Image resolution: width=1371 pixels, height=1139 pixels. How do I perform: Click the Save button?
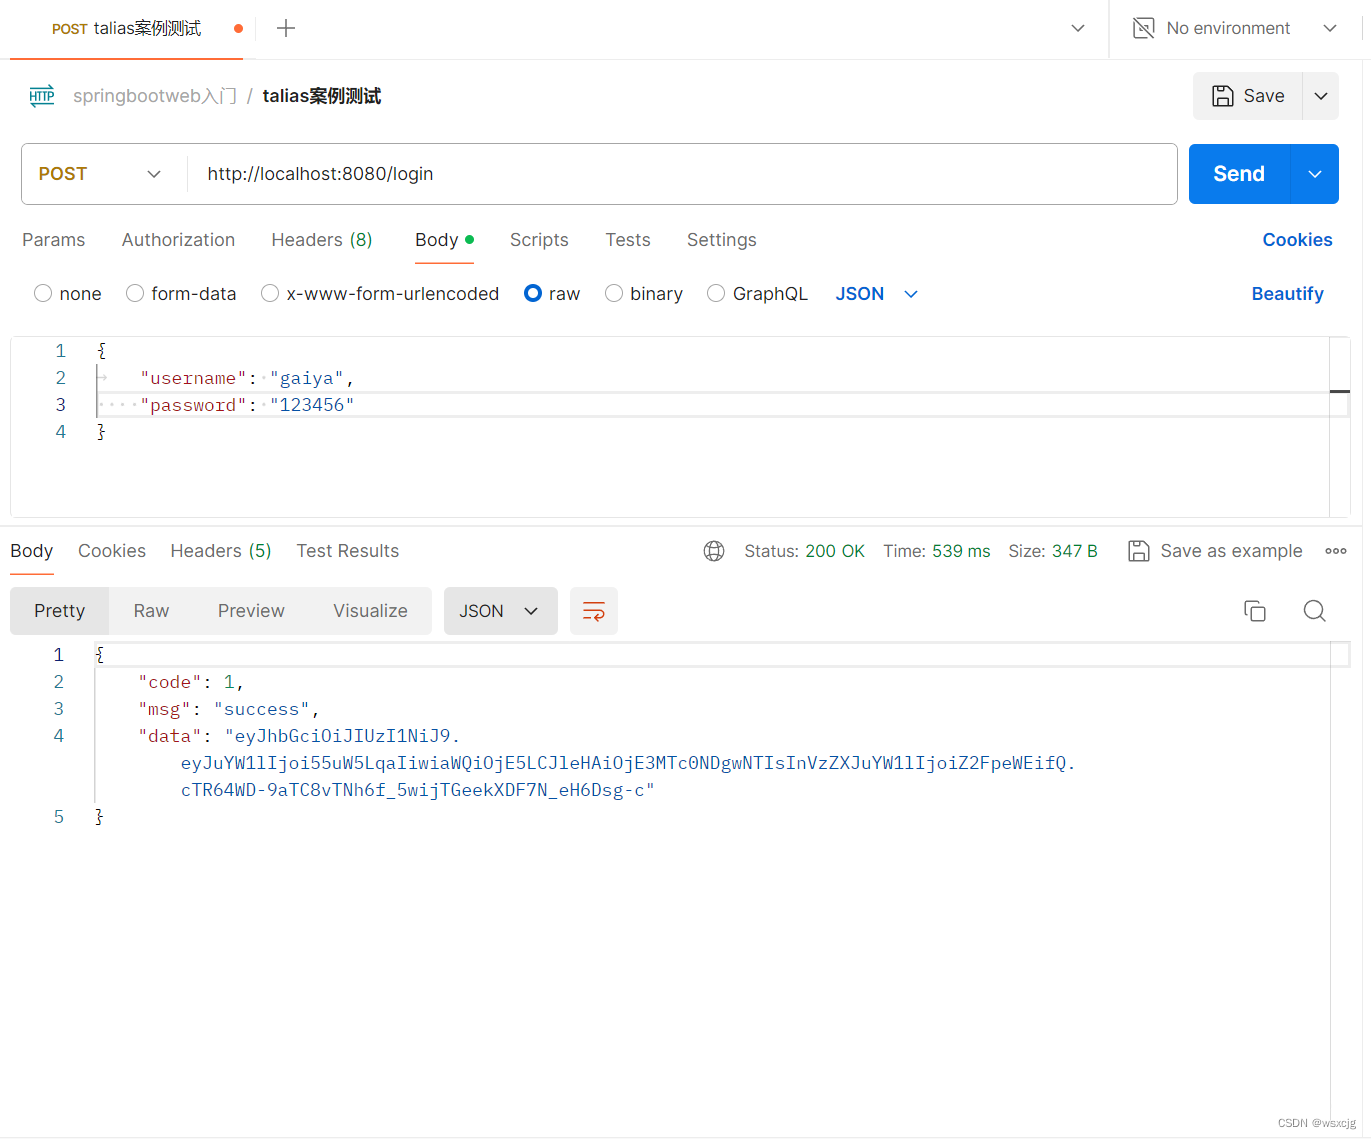(x=1248, y=96)
